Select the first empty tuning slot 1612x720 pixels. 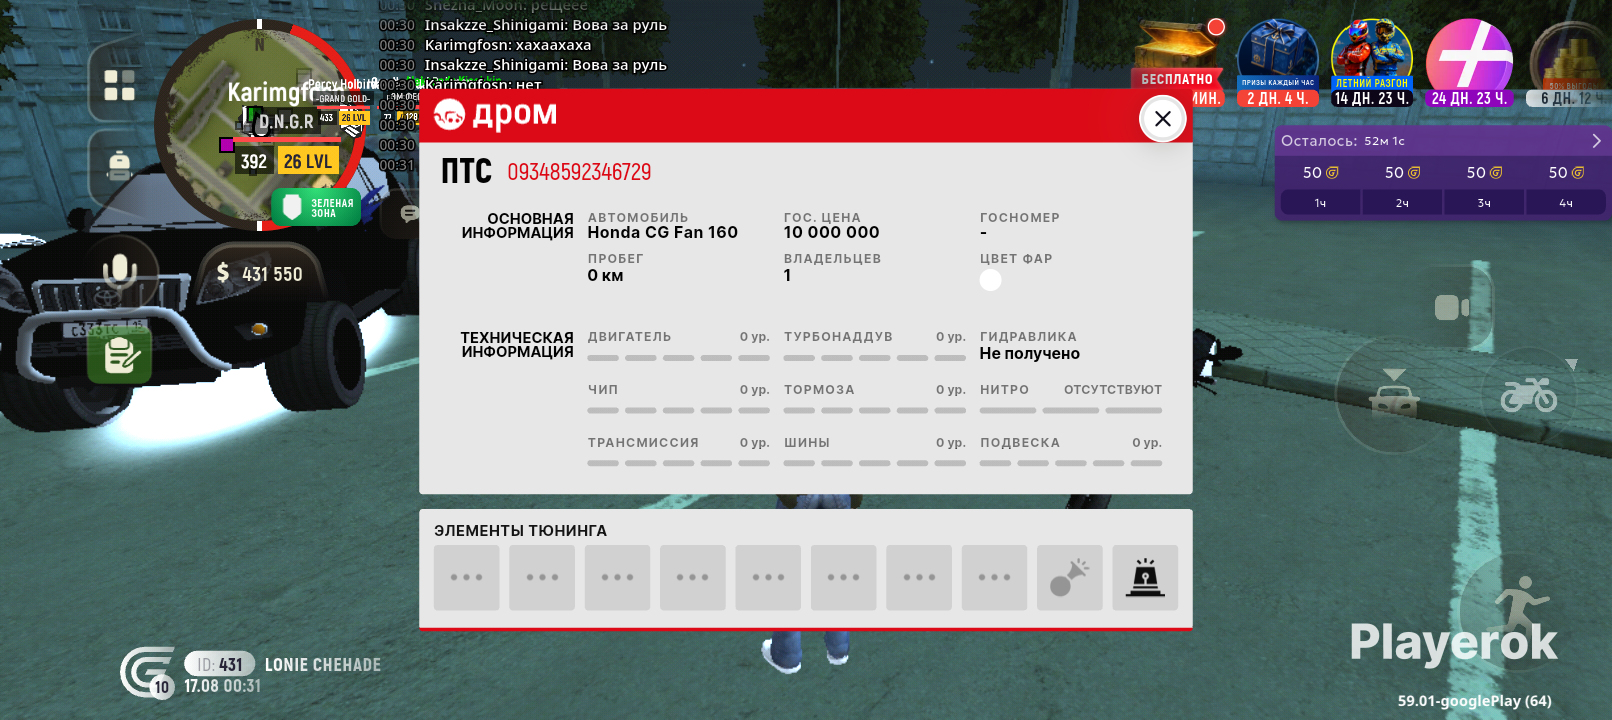point(466,577)
